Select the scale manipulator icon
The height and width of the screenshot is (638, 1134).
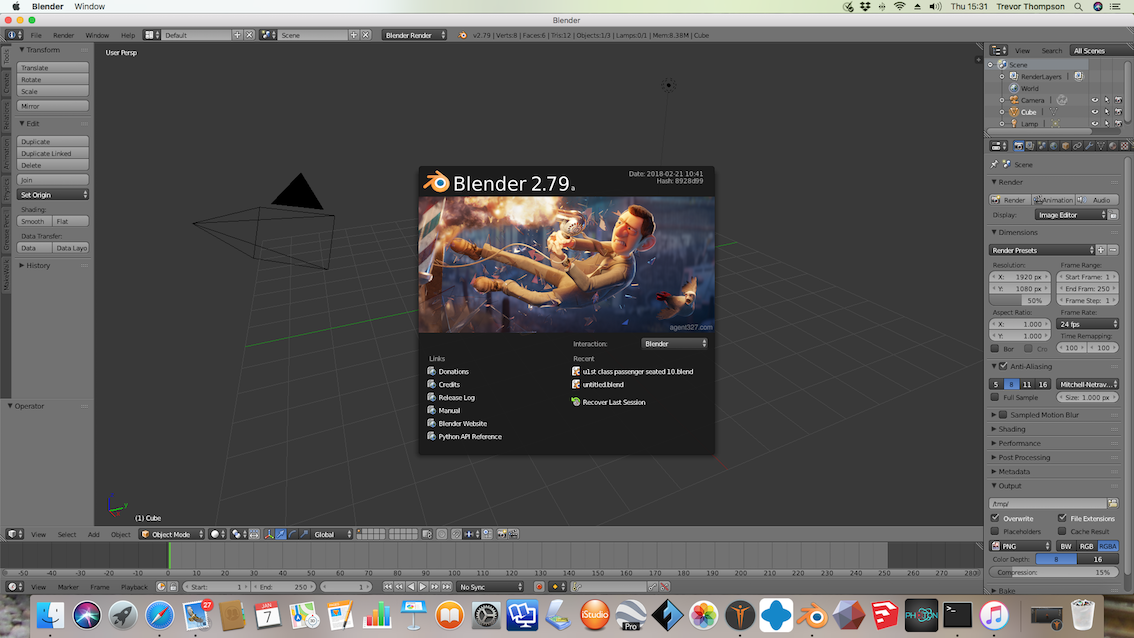(x=304, y=534)
